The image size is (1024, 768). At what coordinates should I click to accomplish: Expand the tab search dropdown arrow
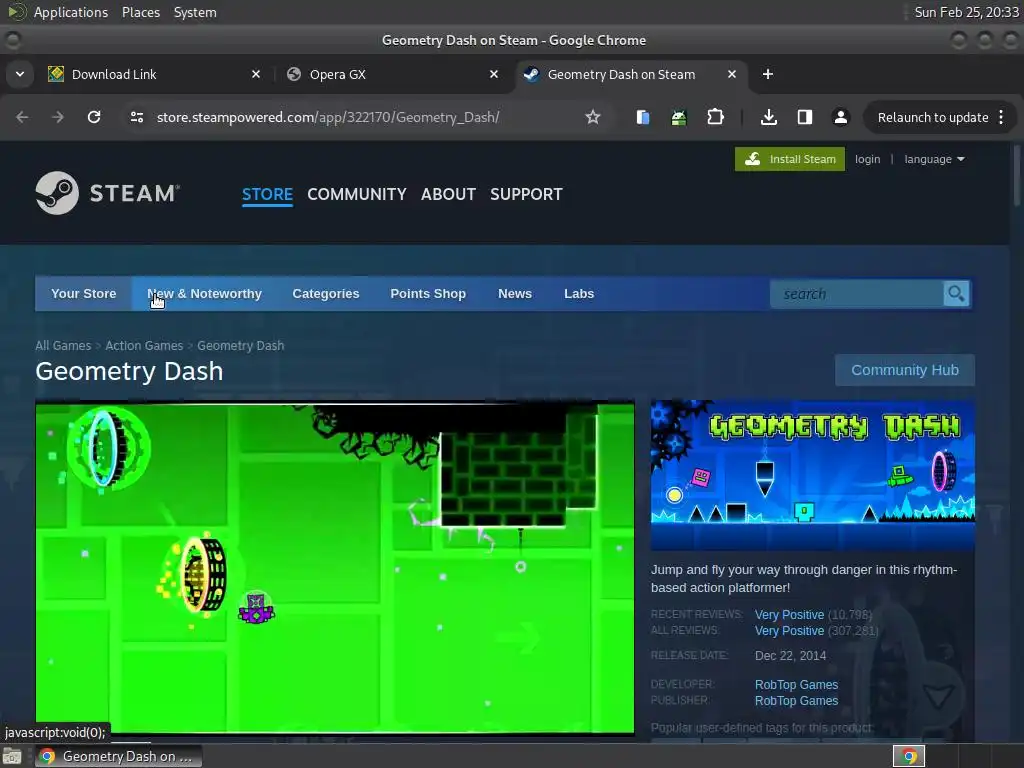[20, 74]
